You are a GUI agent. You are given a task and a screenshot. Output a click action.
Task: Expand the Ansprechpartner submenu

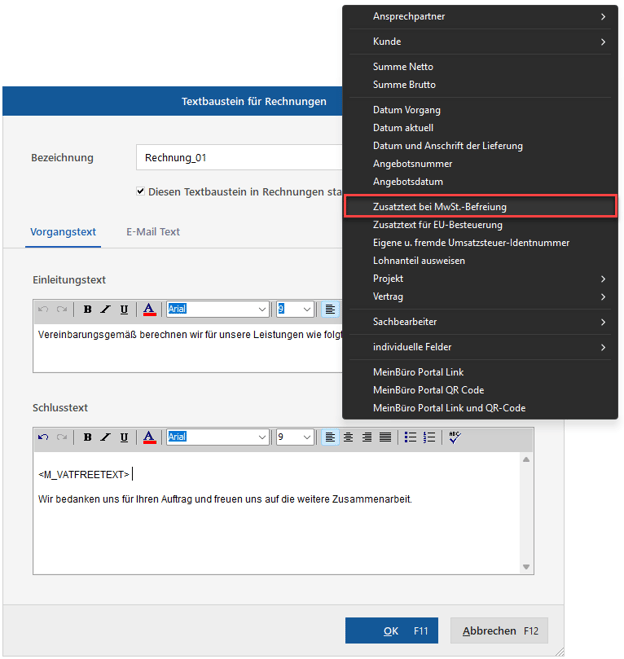pyautogui.click(x=488, y=17)
